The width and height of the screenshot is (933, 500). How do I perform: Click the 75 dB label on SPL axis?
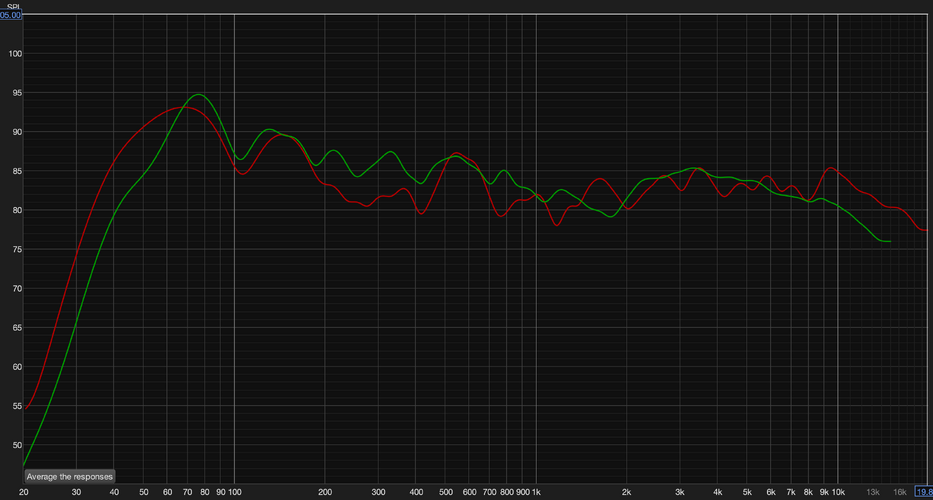pyautogui.click(x=17, y=249)
